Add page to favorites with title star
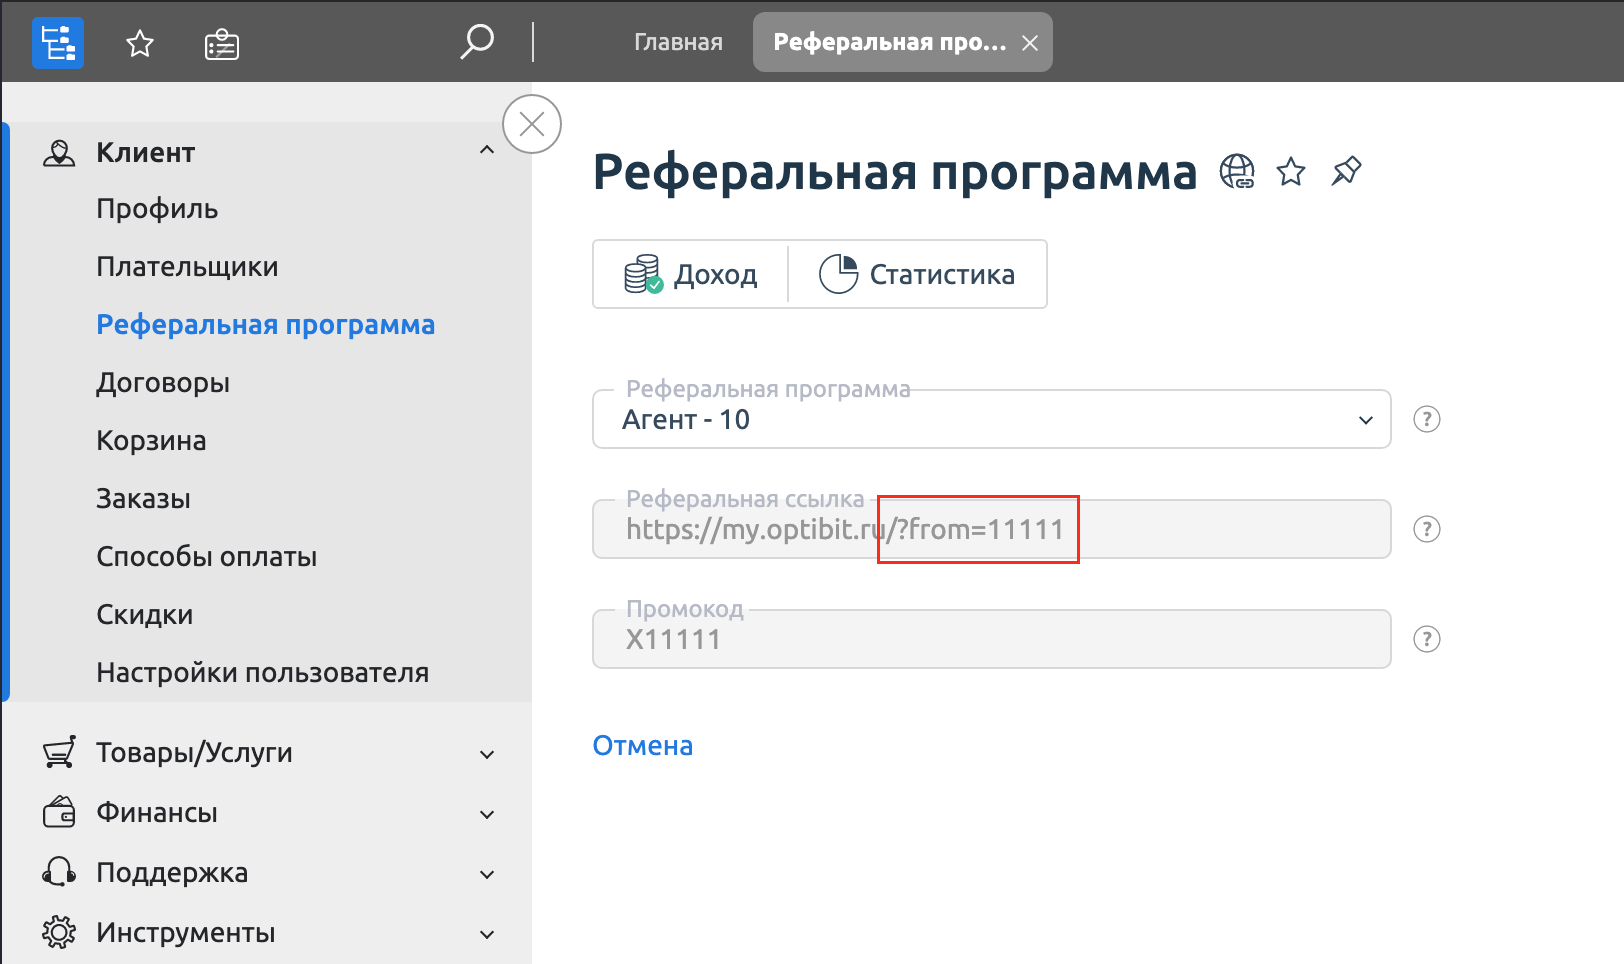Viewport: 1624px width, 964px height. [x=1291, y=172]
